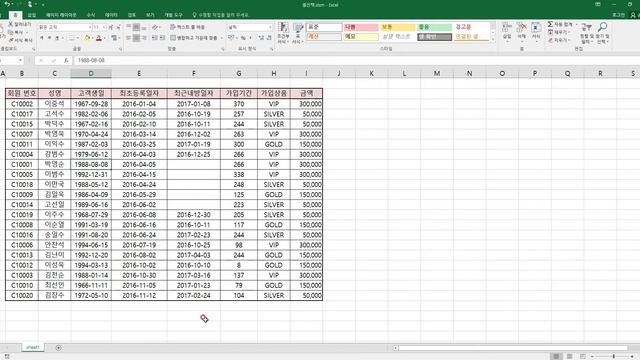This screenshot has height=360, width=640.
Task: Click the AutoSum sigma icon
Action: click(550, 24)
